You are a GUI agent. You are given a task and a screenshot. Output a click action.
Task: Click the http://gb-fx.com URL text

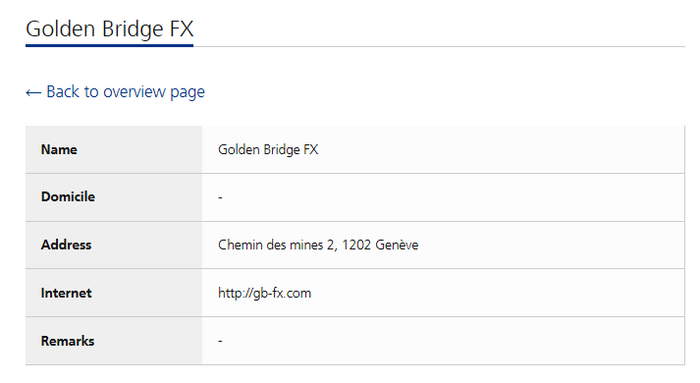click(264, 293)
